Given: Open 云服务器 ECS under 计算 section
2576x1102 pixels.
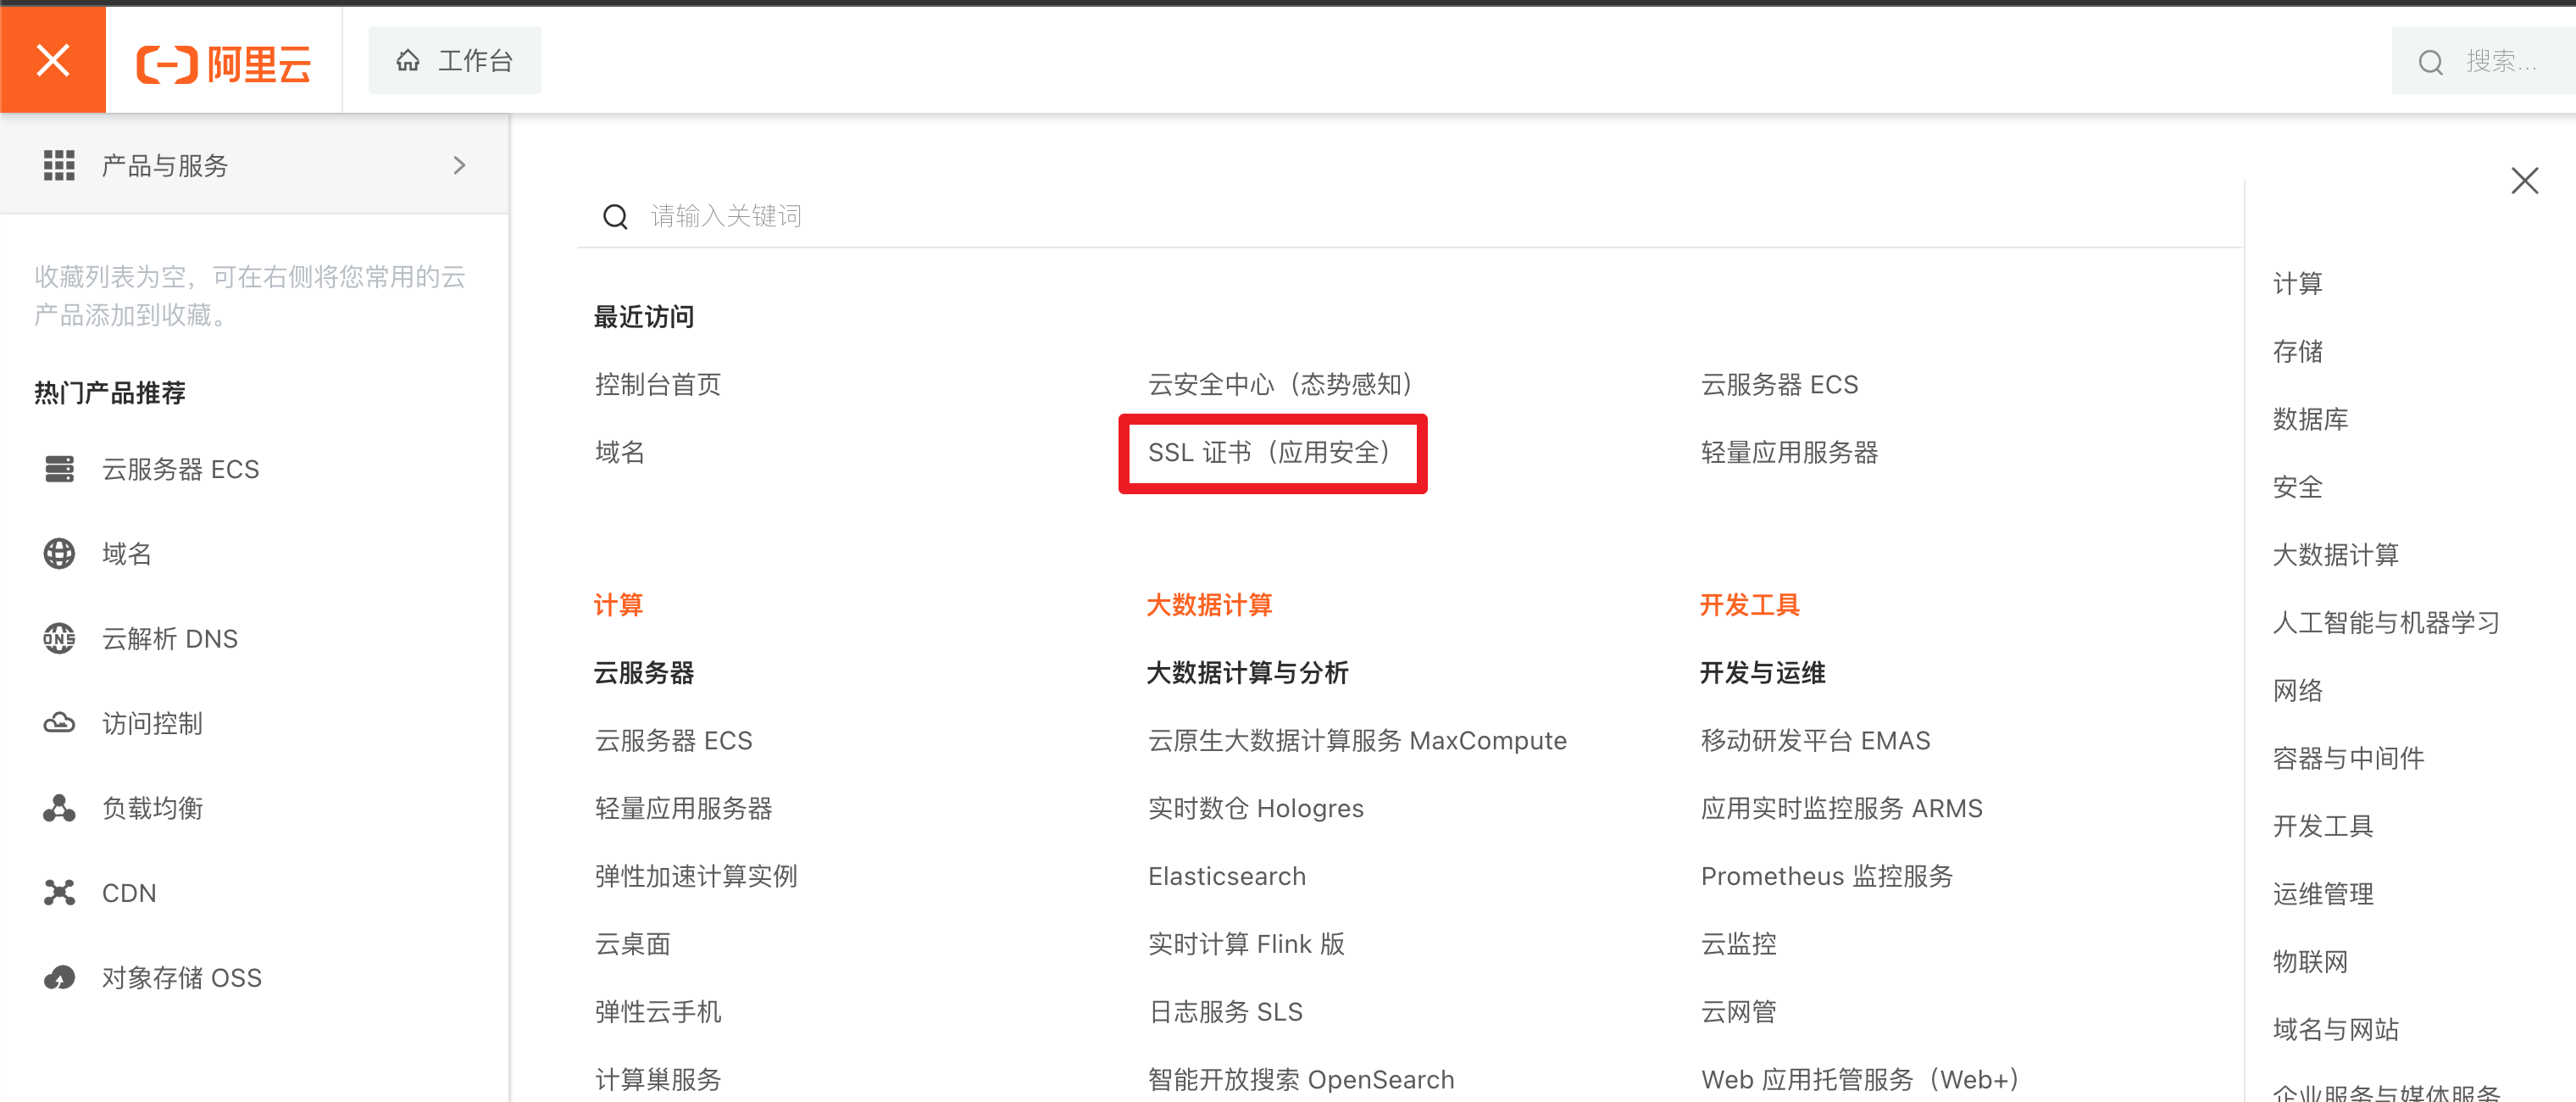Looking at the screenshot, I should pos(673,740).
